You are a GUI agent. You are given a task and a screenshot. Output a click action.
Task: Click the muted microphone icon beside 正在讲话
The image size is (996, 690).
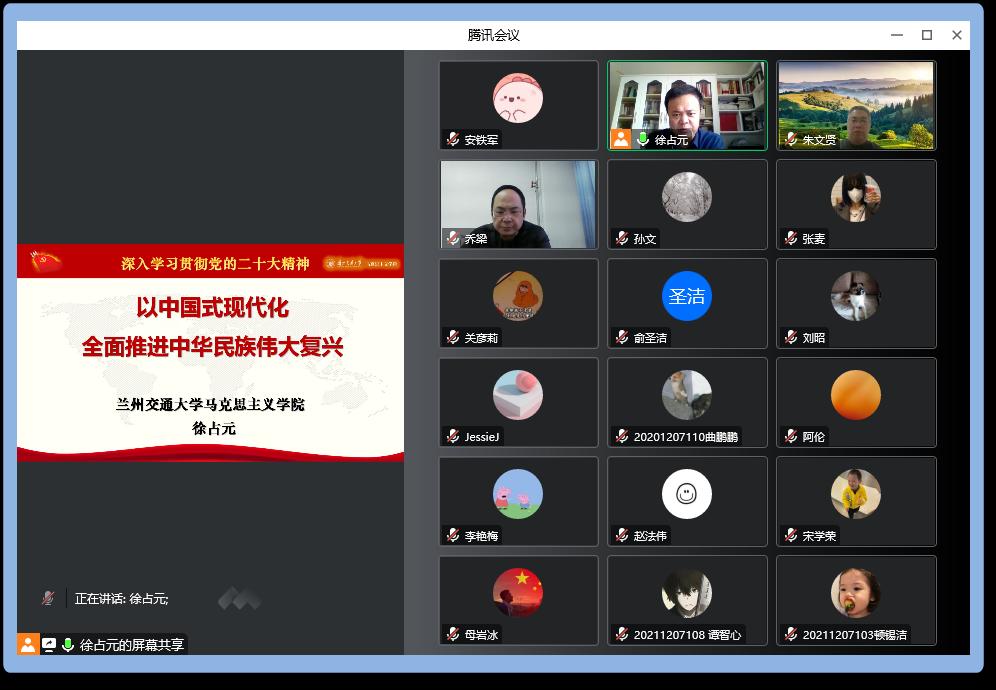point(48,598)
